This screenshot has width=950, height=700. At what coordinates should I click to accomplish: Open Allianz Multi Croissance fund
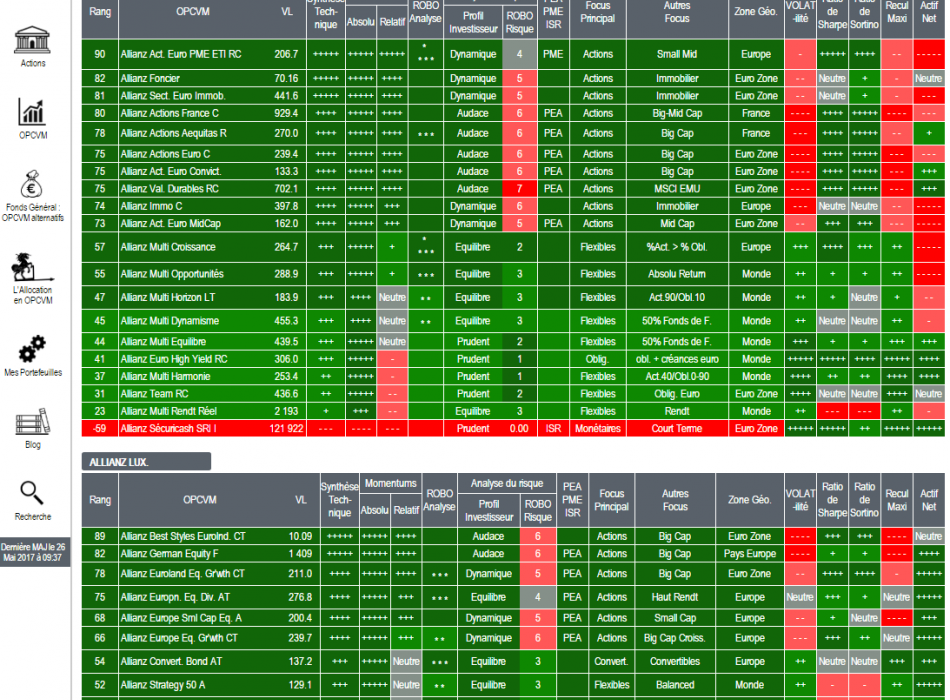[x=168, y=247]
